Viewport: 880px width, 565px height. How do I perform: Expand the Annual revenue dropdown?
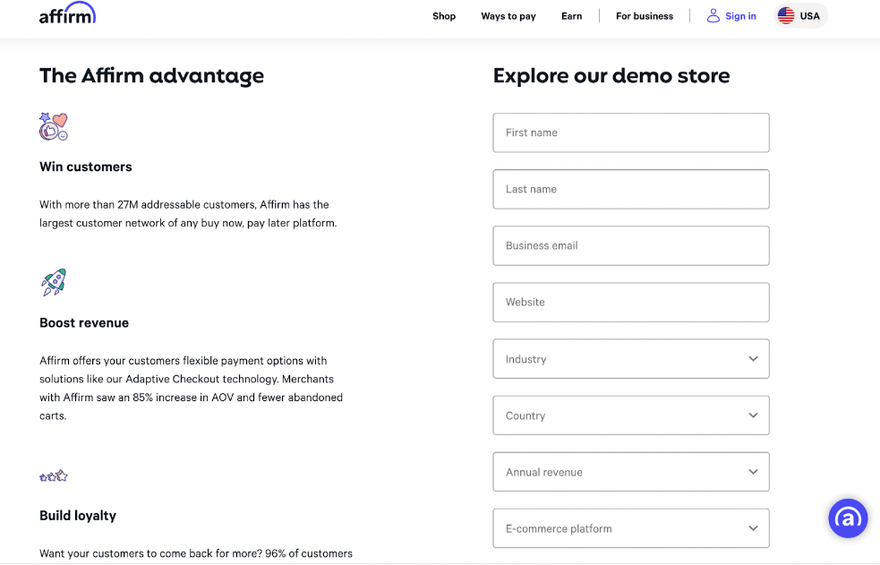631,472
